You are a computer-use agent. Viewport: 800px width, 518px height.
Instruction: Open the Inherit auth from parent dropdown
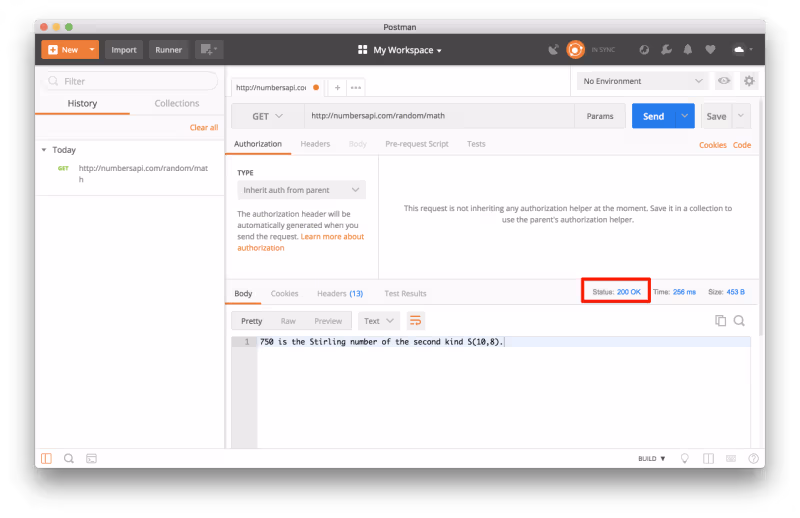pyautogui.click(x=301, y=190)
